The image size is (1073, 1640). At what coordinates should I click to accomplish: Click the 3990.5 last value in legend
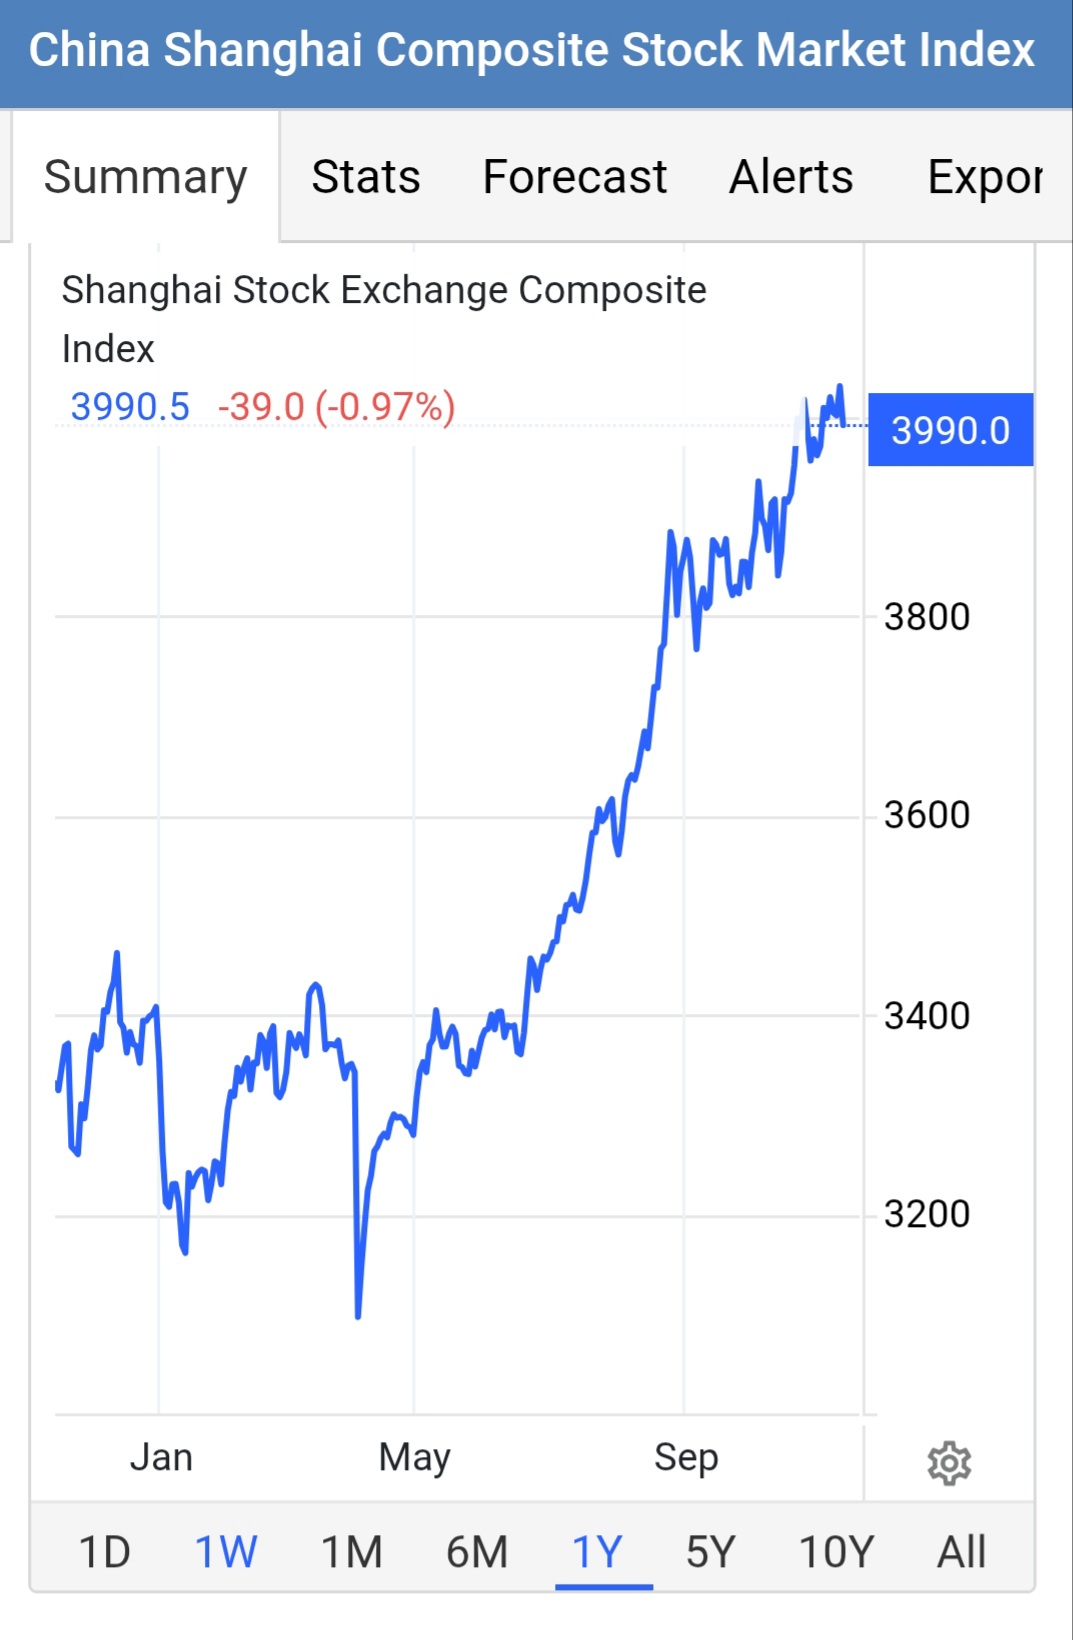130,407
